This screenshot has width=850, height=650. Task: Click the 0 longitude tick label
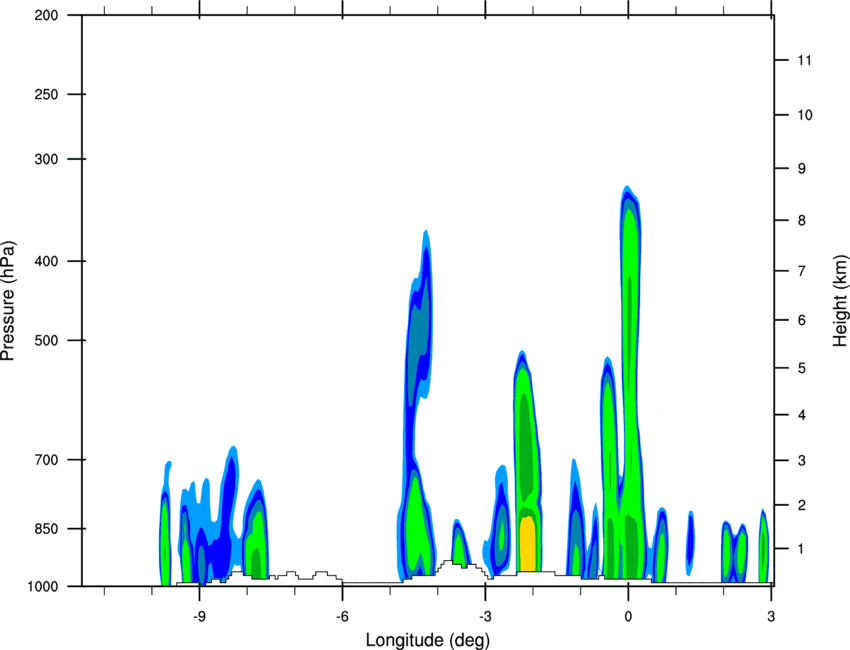tap(628, 616)
